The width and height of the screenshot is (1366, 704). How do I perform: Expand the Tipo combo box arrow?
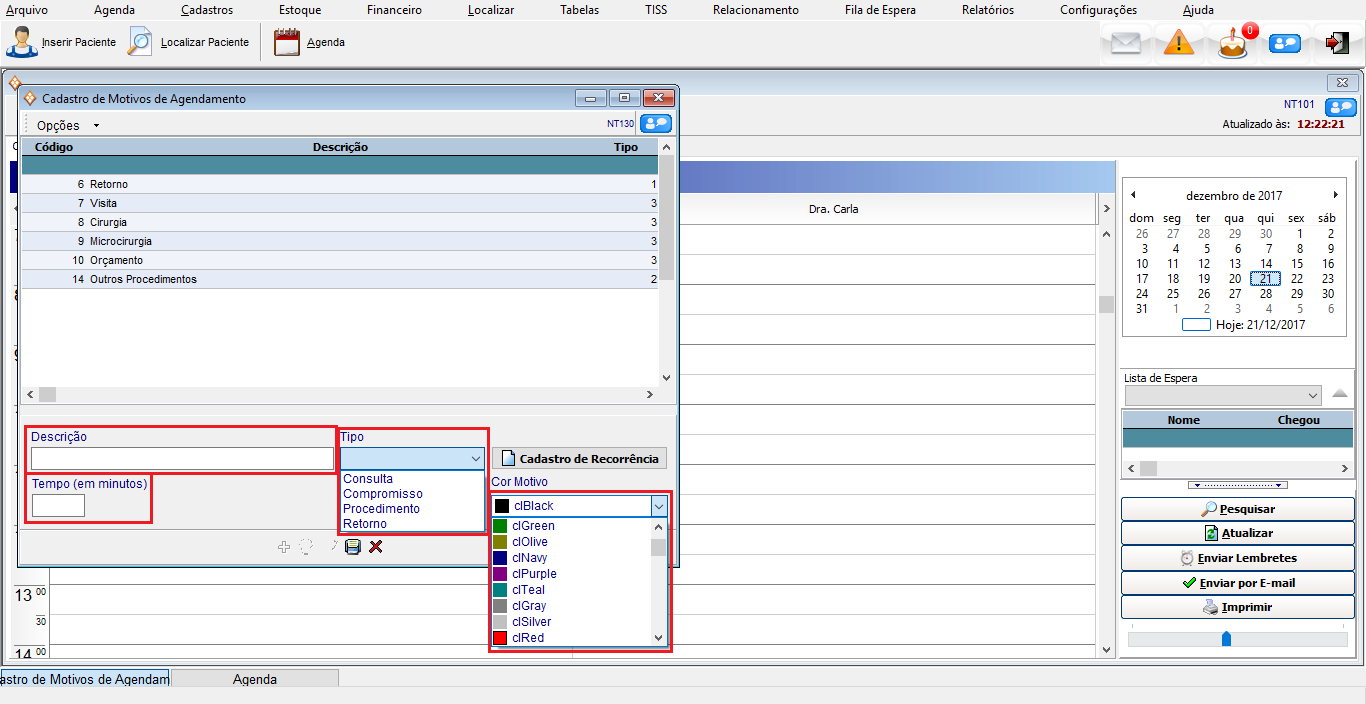click(475, 458)
